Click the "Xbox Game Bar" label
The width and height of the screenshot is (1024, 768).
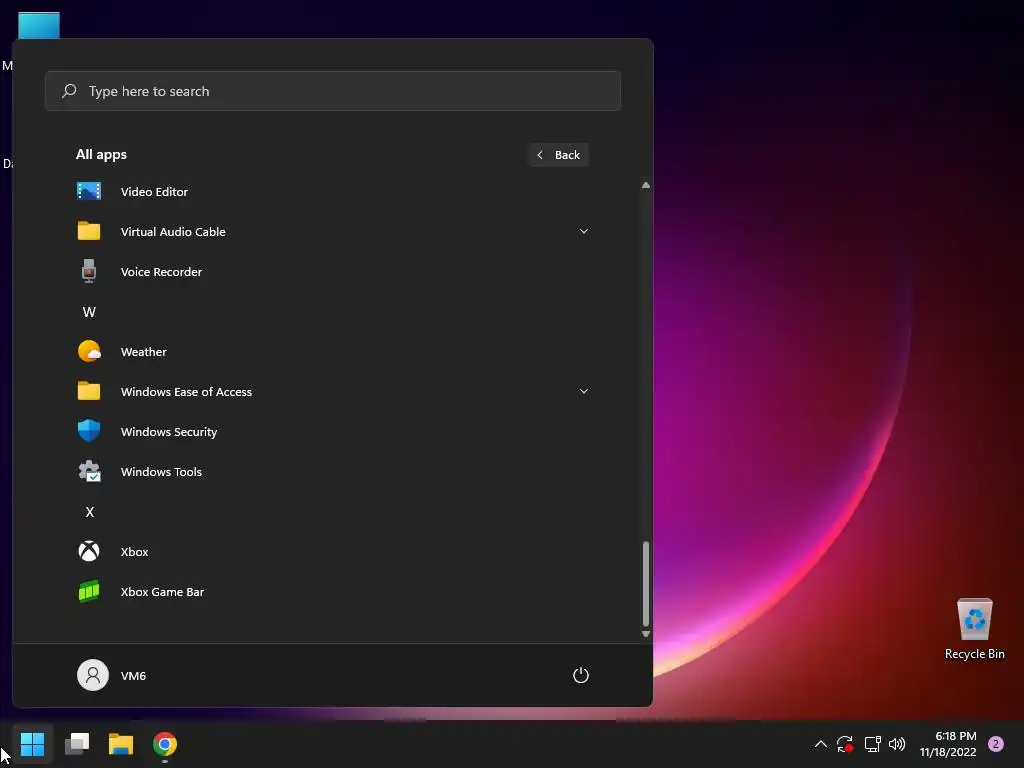(162, 592)
